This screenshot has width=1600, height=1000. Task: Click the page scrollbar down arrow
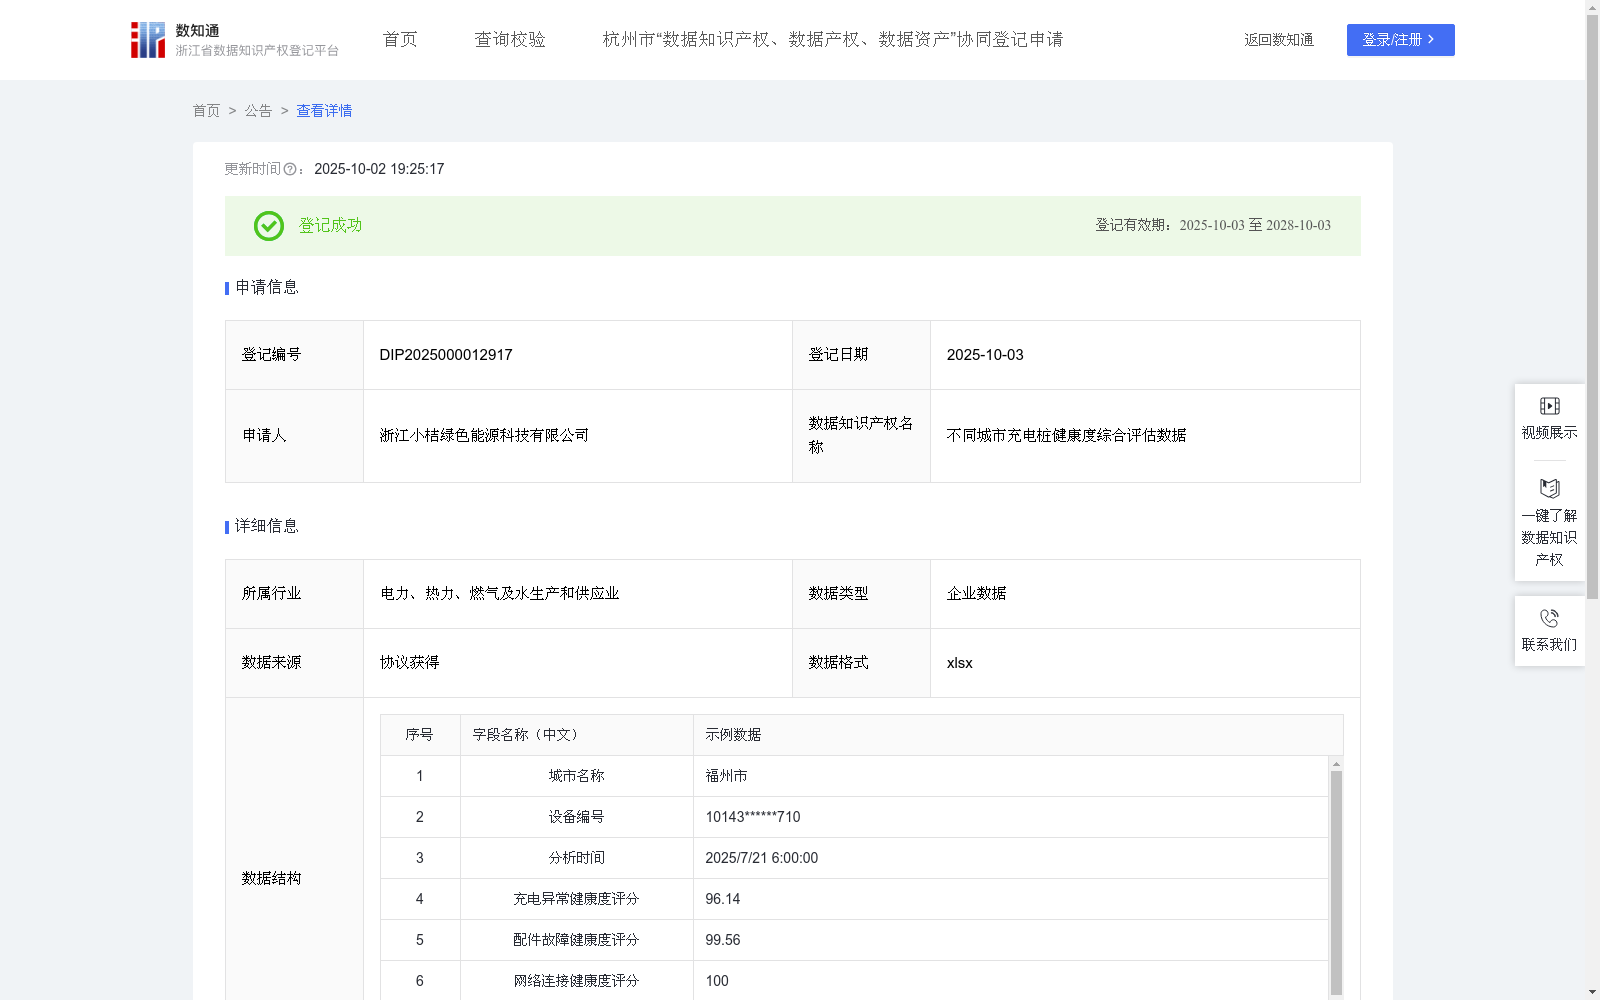(x=1592, y=992)
